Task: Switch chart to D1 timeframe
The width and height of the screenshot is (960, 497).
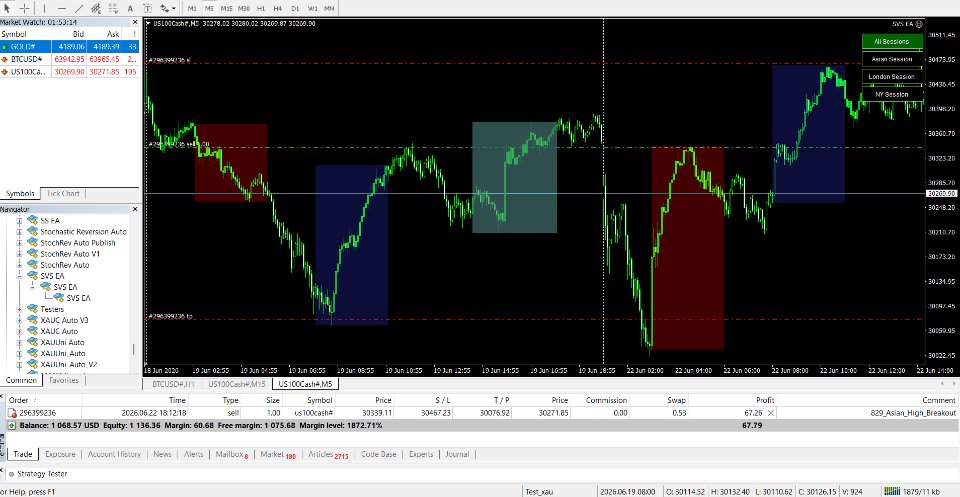Action: (295, 9)
